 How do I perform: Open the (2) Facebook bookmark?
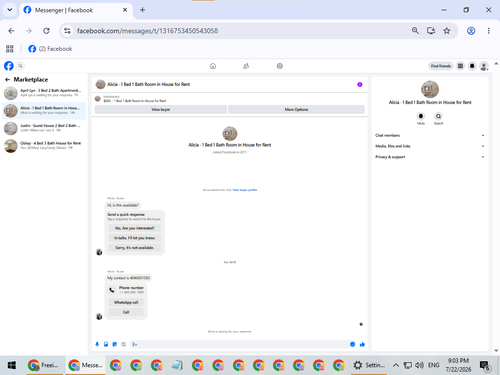point(50,49)
